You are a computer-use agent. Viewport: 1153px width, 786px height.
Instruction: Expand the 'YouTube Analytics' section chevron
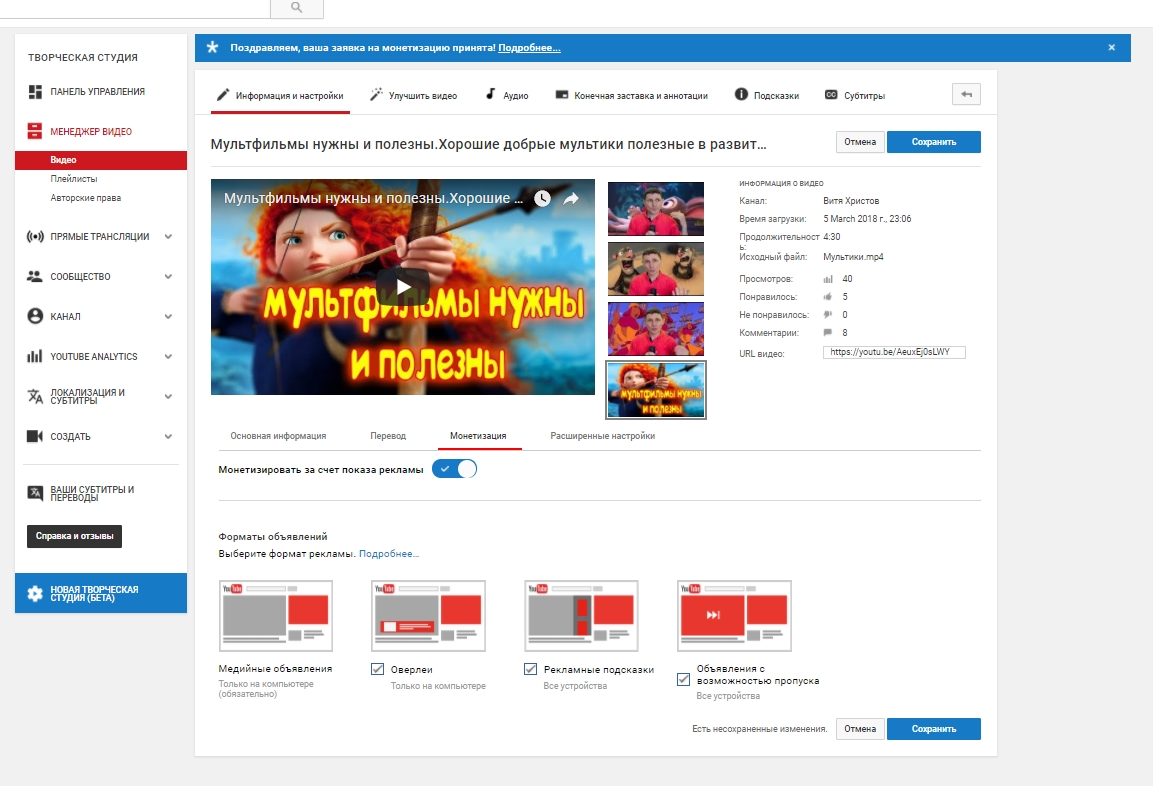(x=168, y=356)
